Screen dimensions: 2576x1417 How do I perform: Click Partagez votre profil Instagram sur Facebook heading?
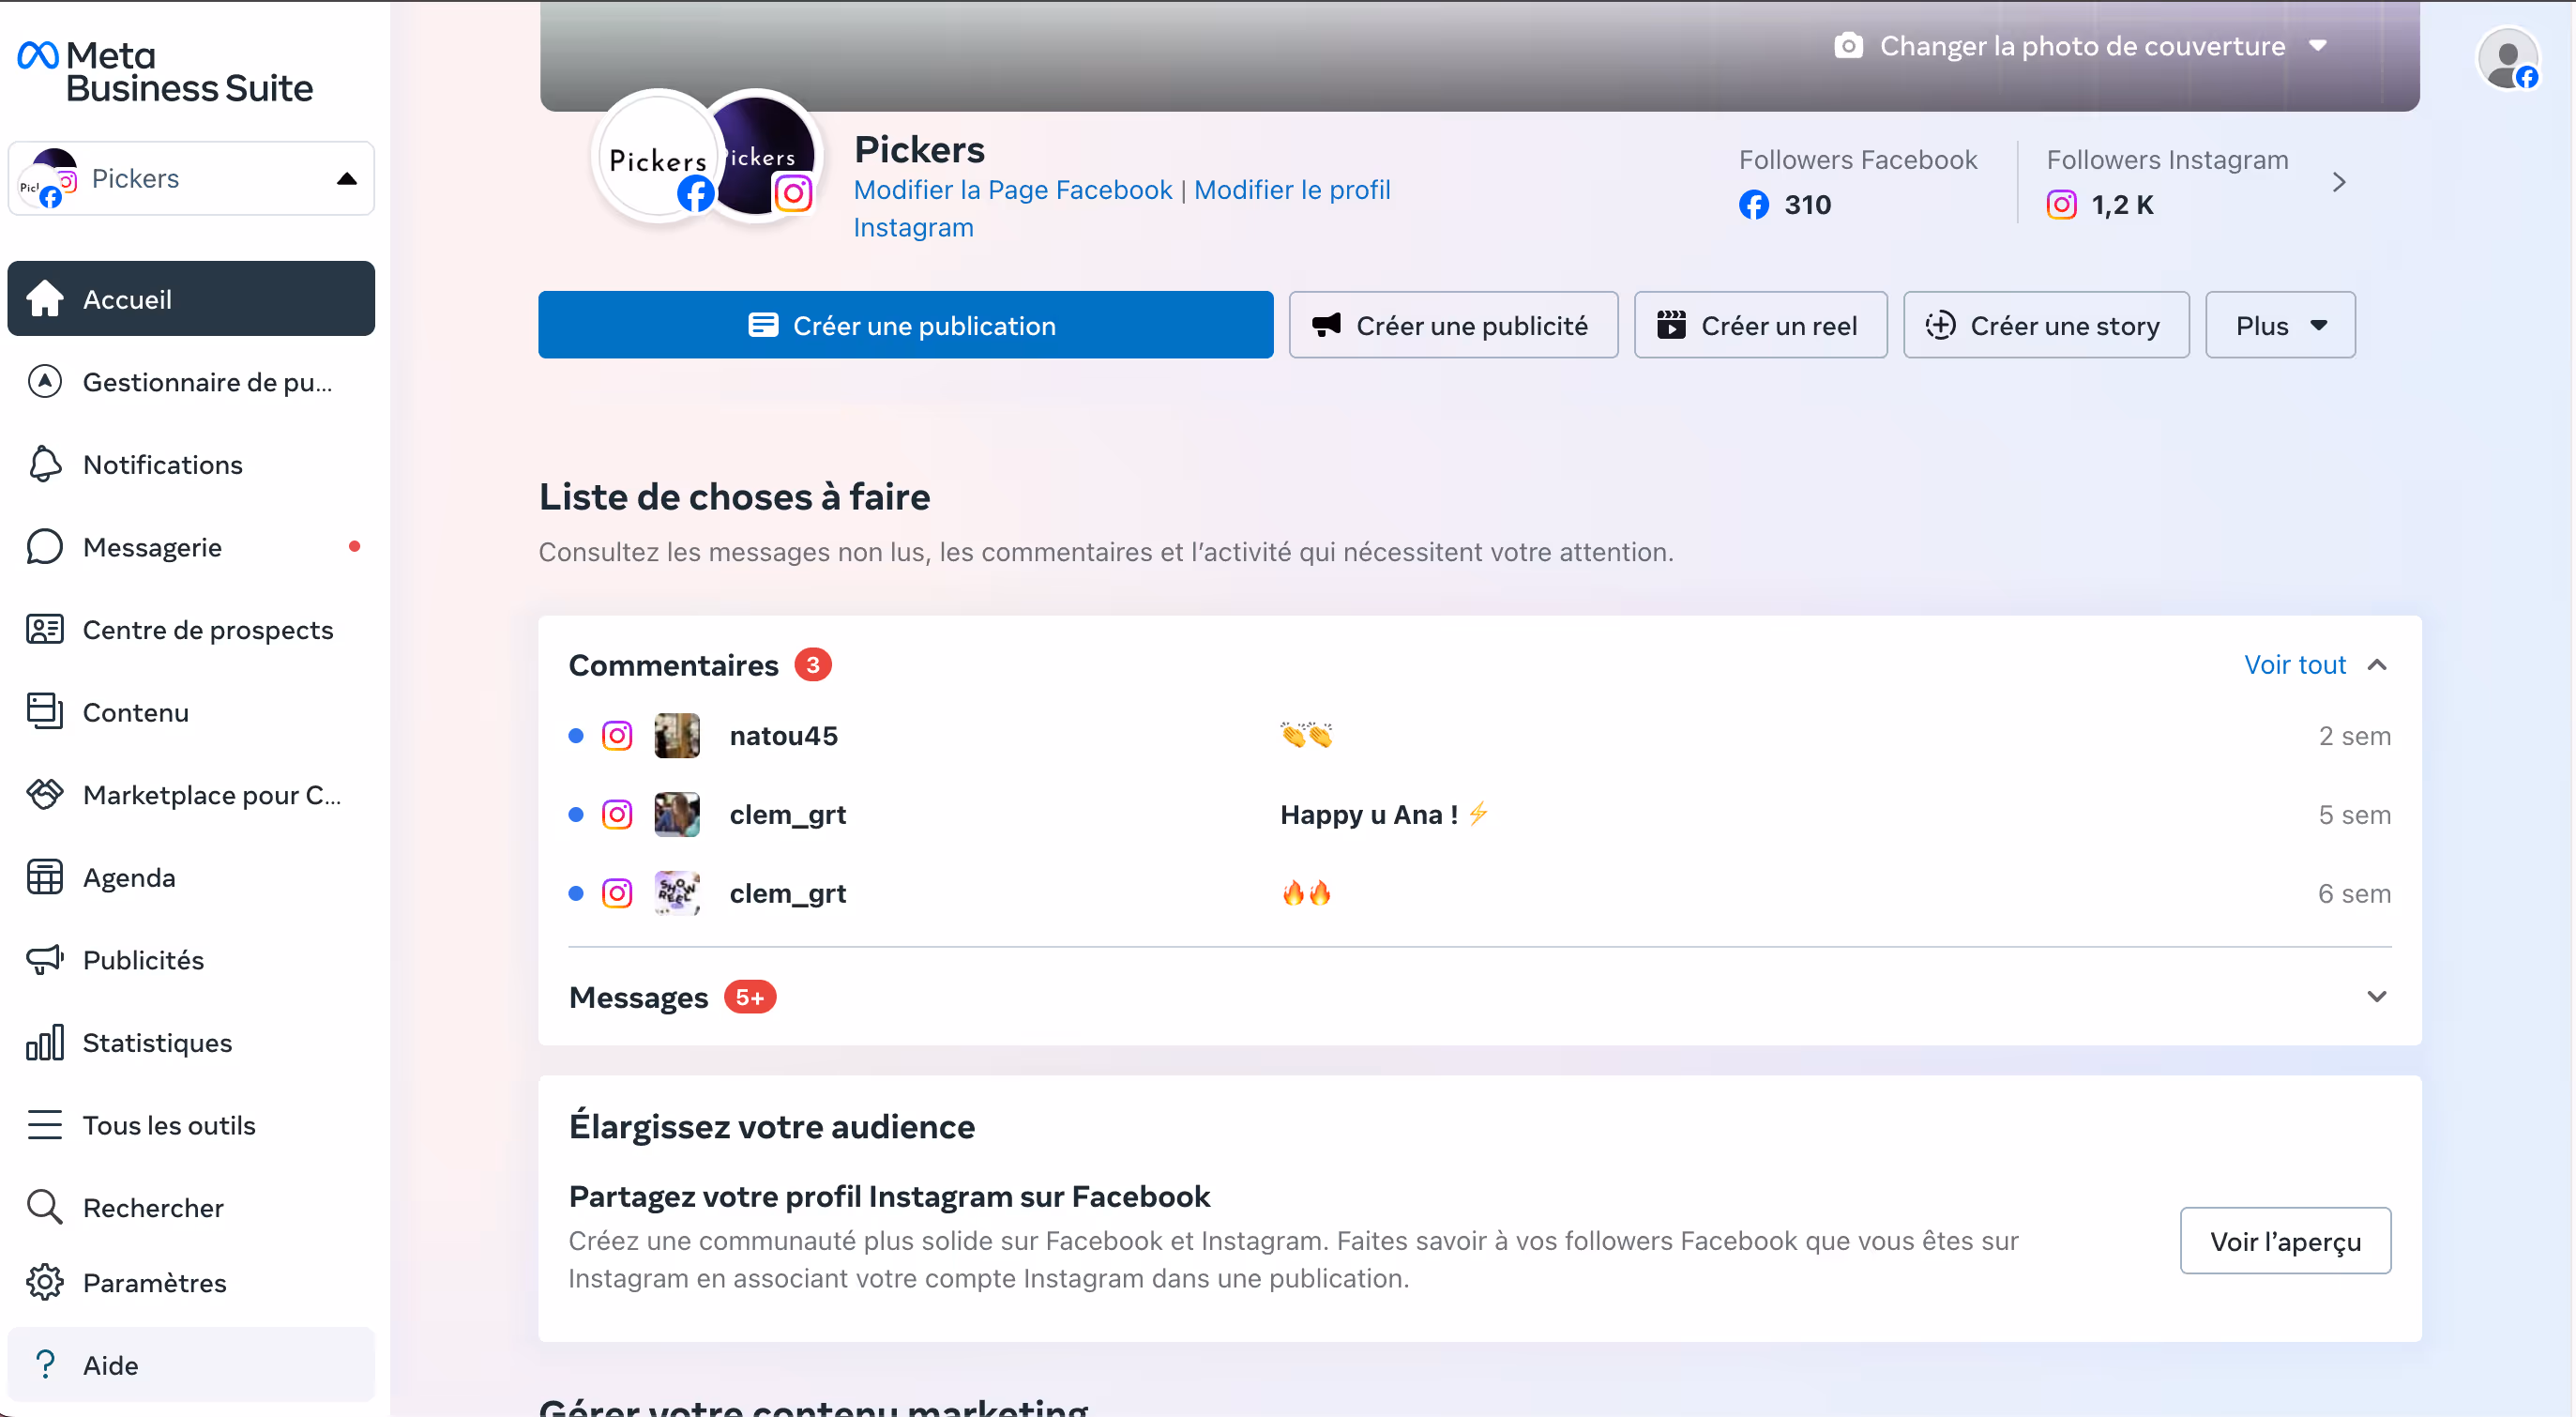pyautogui.click(x=889, y=1197)
